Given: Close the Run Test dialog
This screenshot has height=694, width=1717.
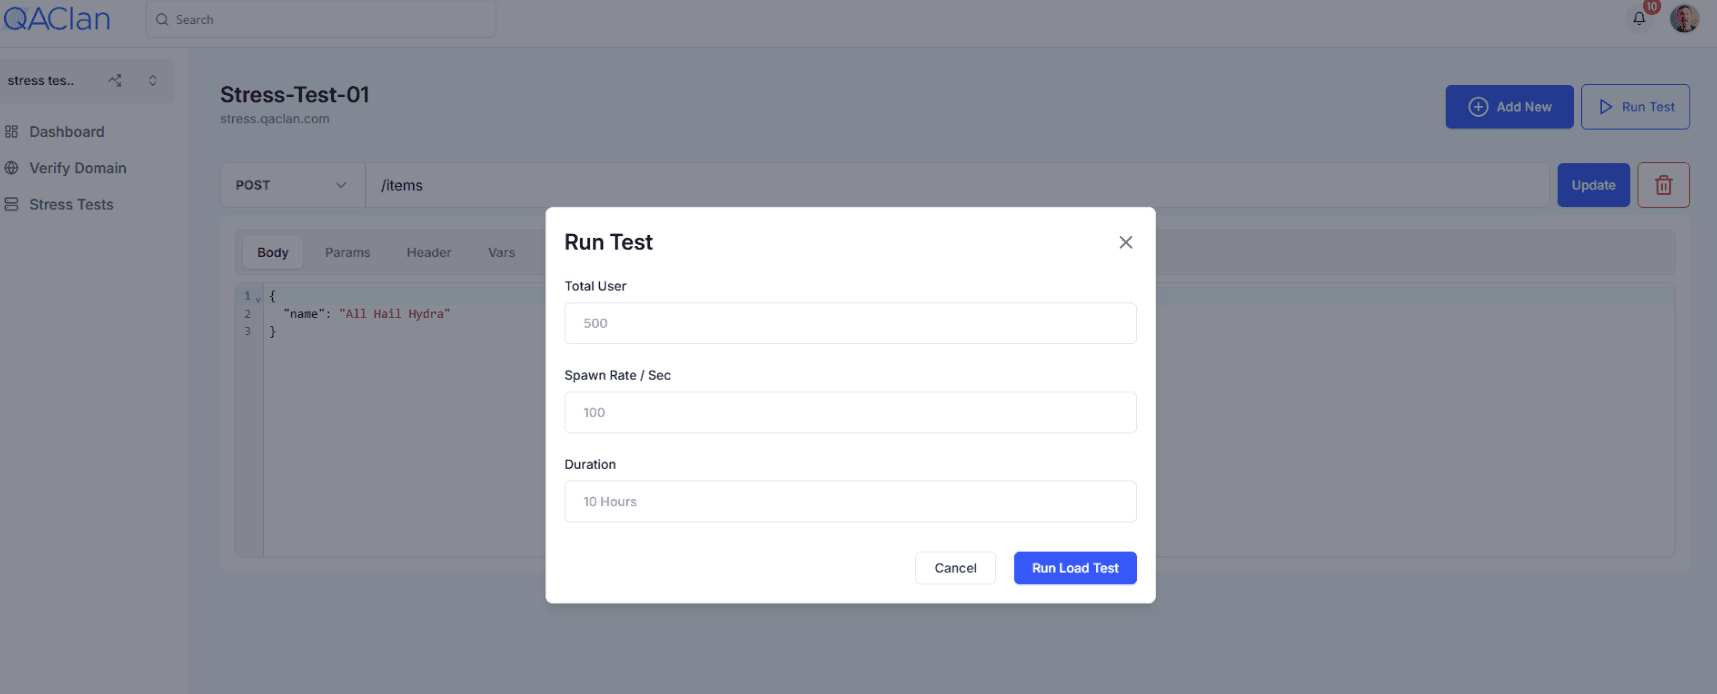Looking at the screenshot, I should [x=1125, y=242].
